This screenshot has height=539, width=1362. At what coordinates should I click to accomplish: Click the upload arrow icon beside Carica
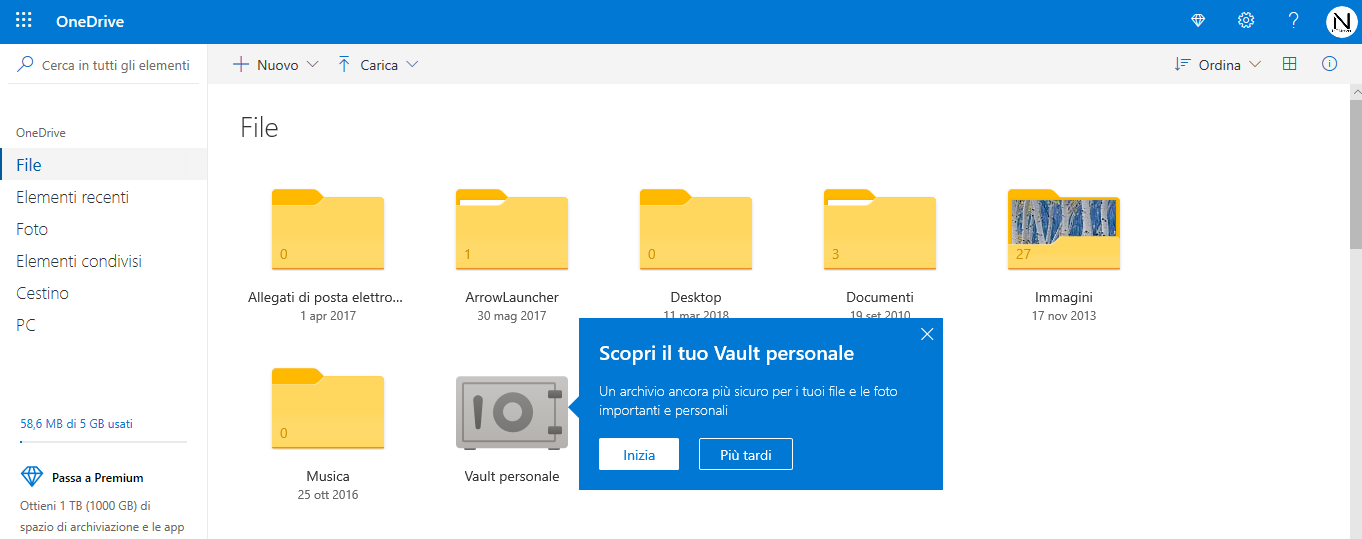click(344, 65)
